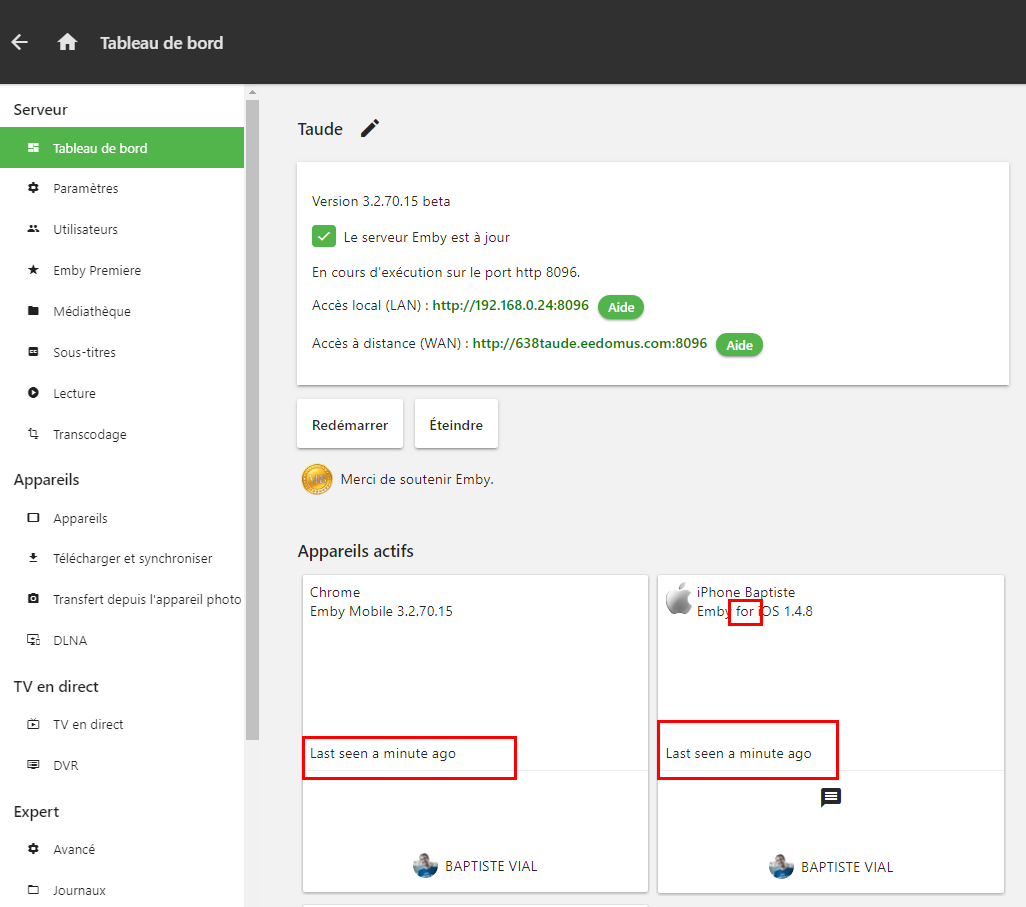Click Aide next to LAN access
The image size is (1026, 907).
pyautogui.click(x=621, y=307)
